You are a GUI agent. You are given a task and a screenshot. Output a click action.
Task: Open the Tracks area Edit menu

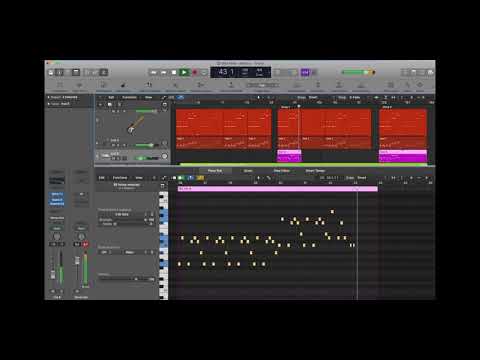[x=111, y=97]
